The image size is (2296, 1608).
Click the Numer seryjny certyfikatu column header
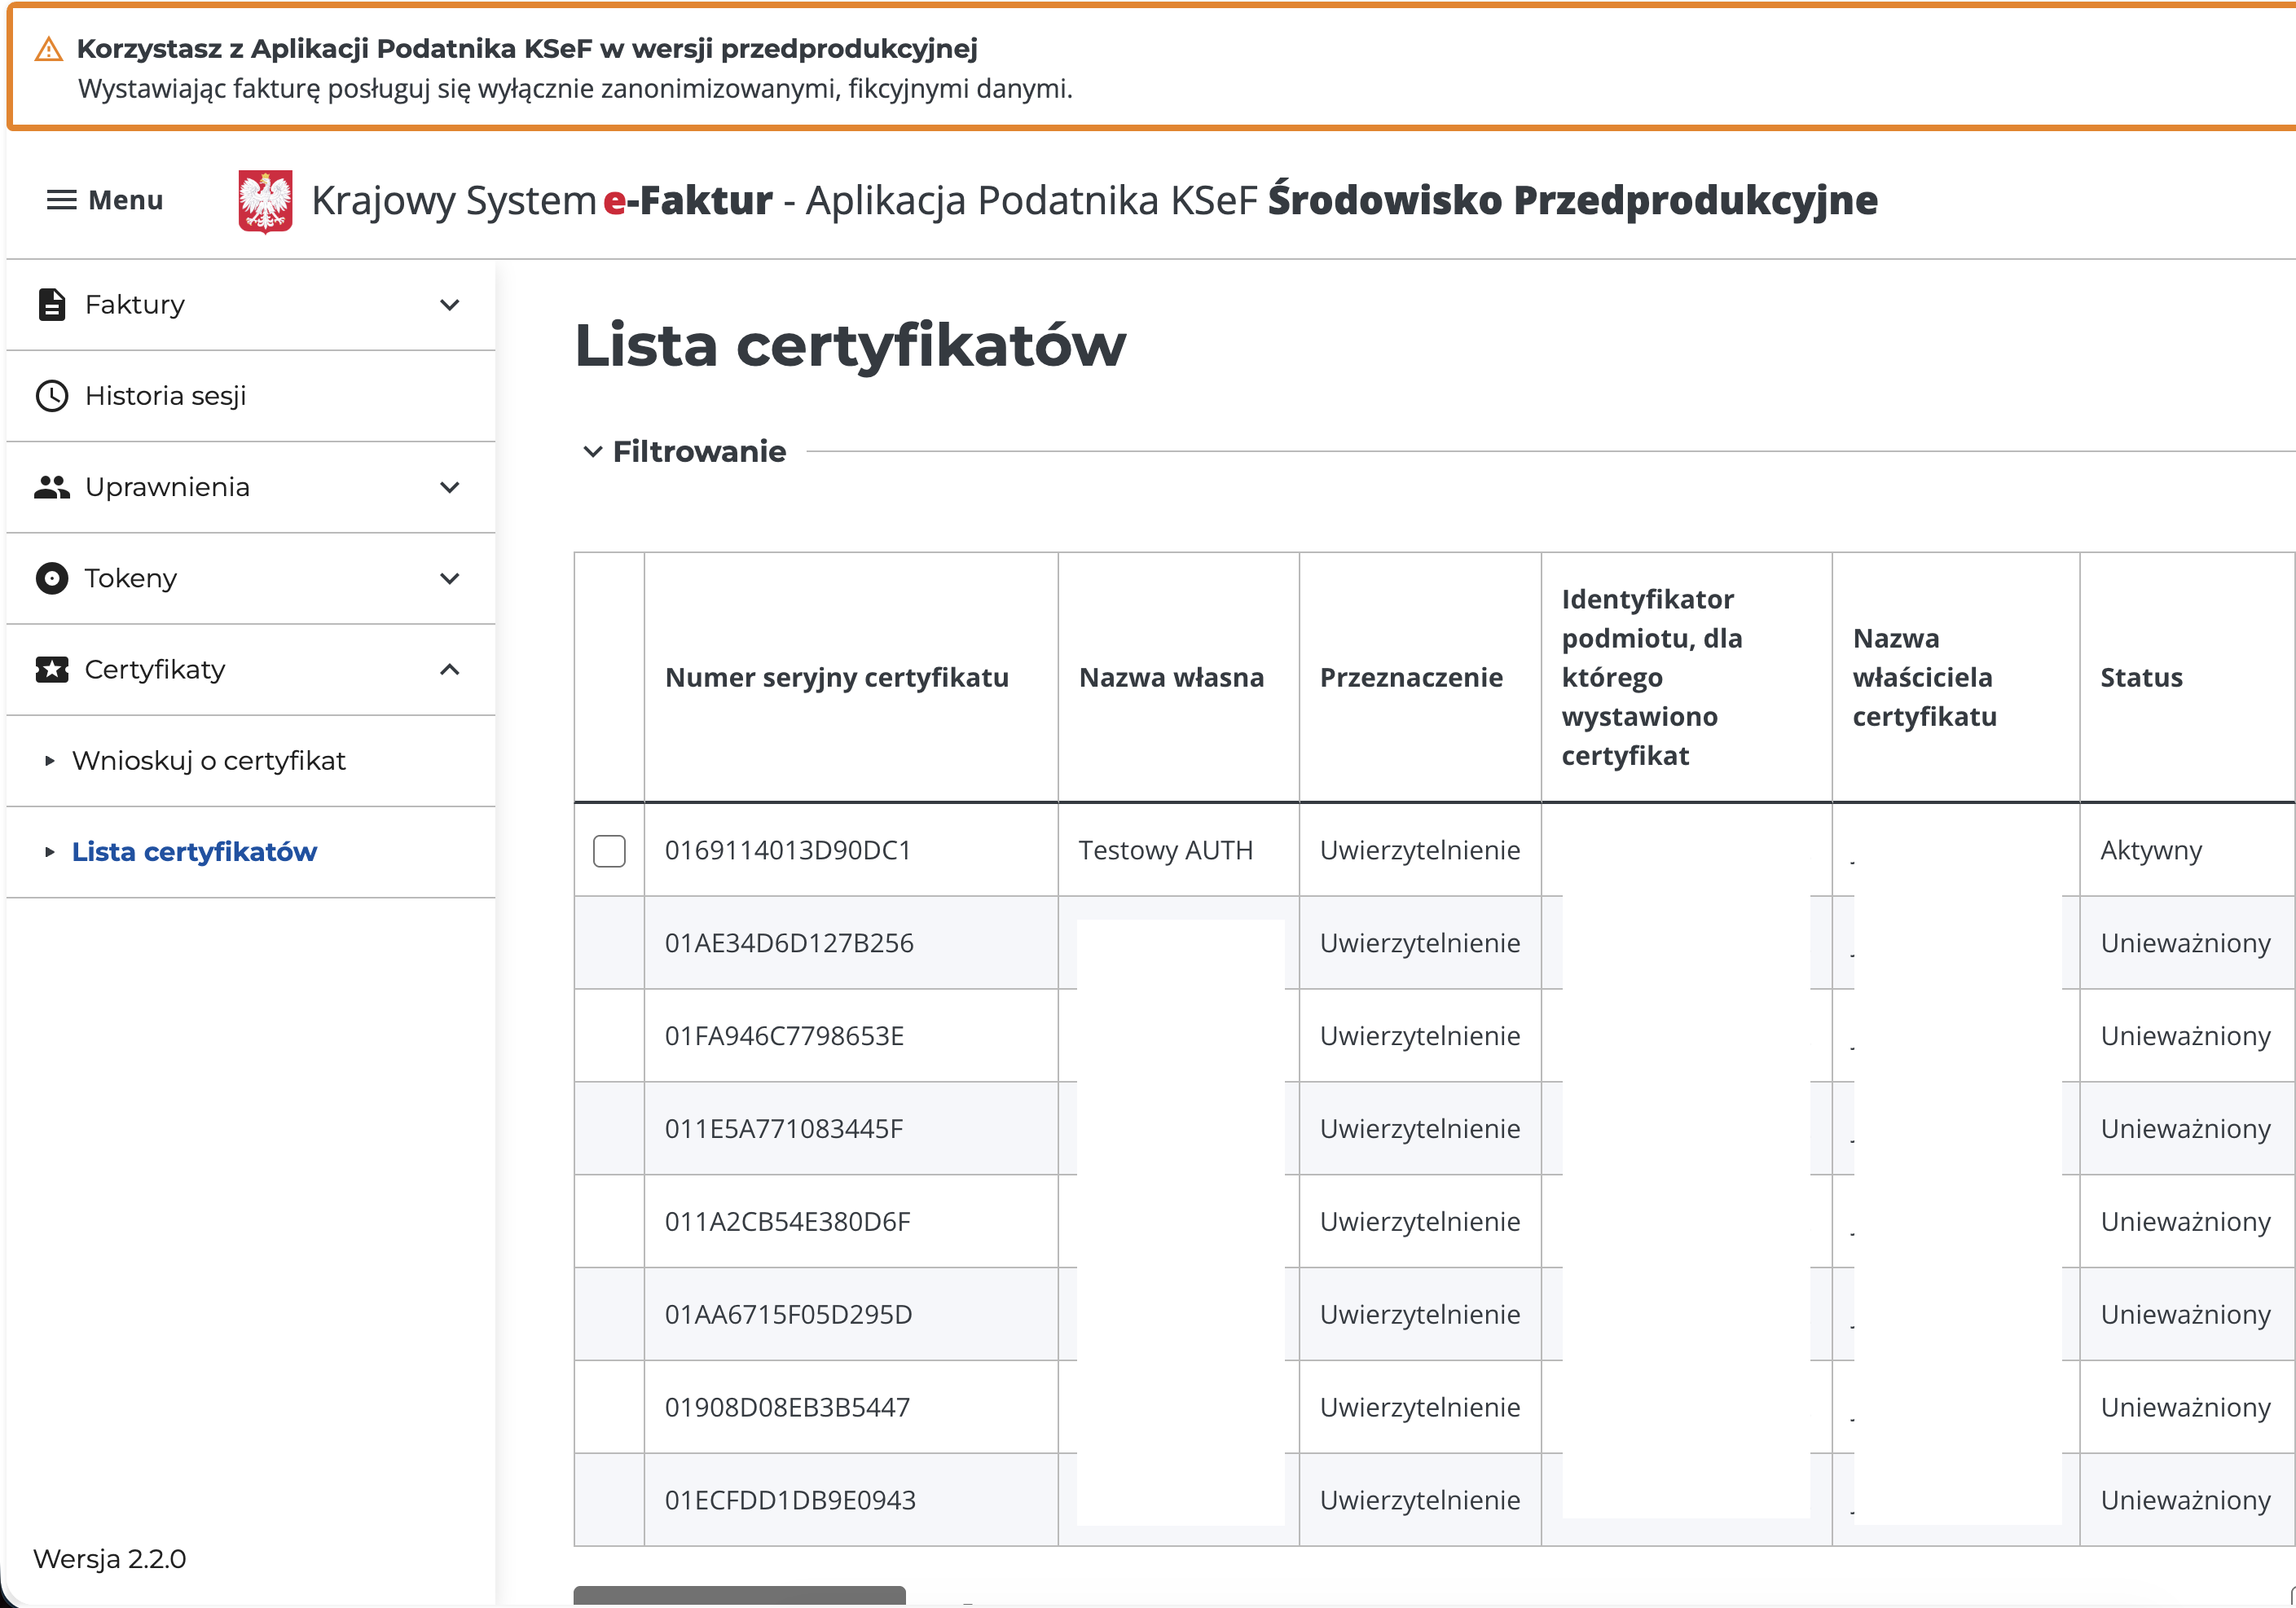click(836, 677)
